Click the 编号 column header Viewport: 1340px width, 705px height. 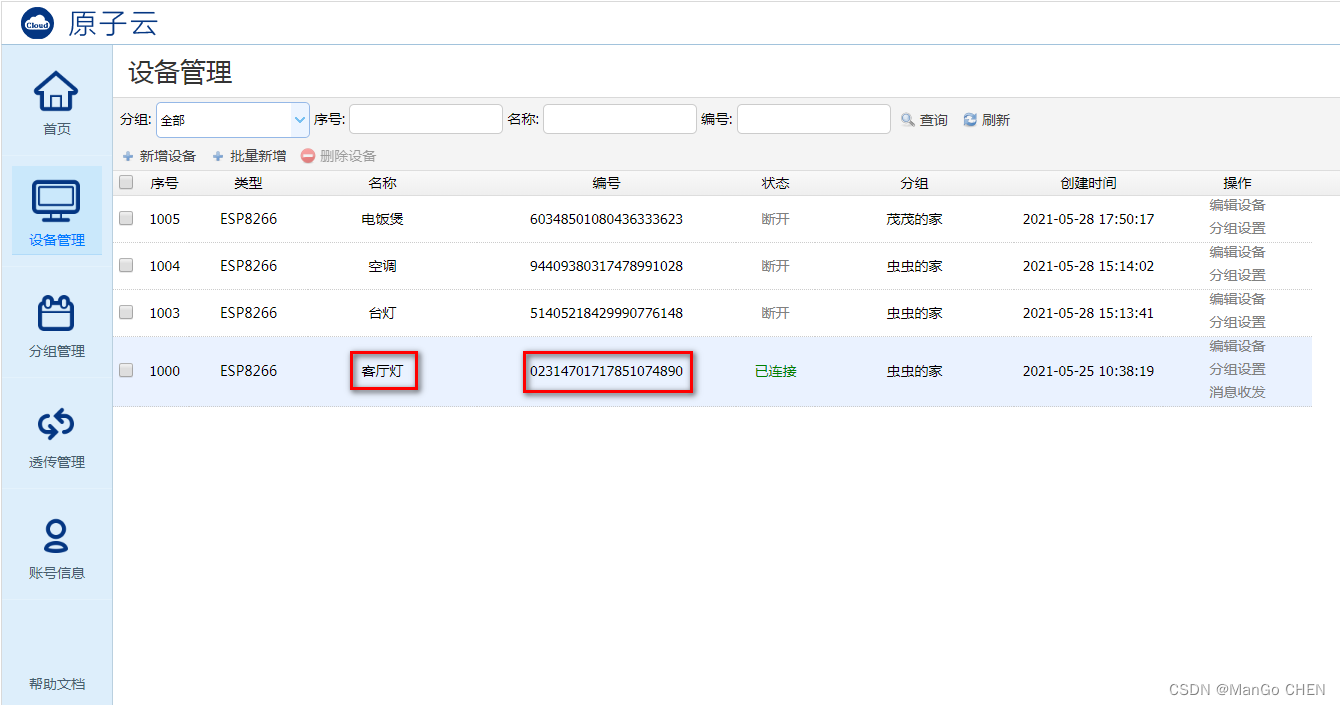pos(606,183)
